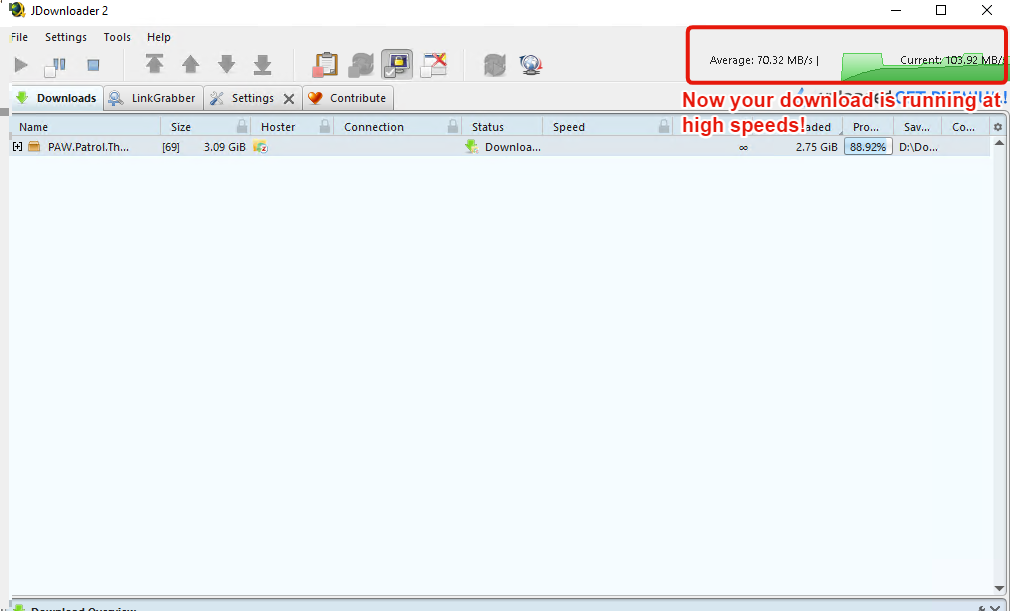1010x611 pixels.
Task: Toggle the lock on the Size column
Action: pyautogui.click(x=242, y=126)
